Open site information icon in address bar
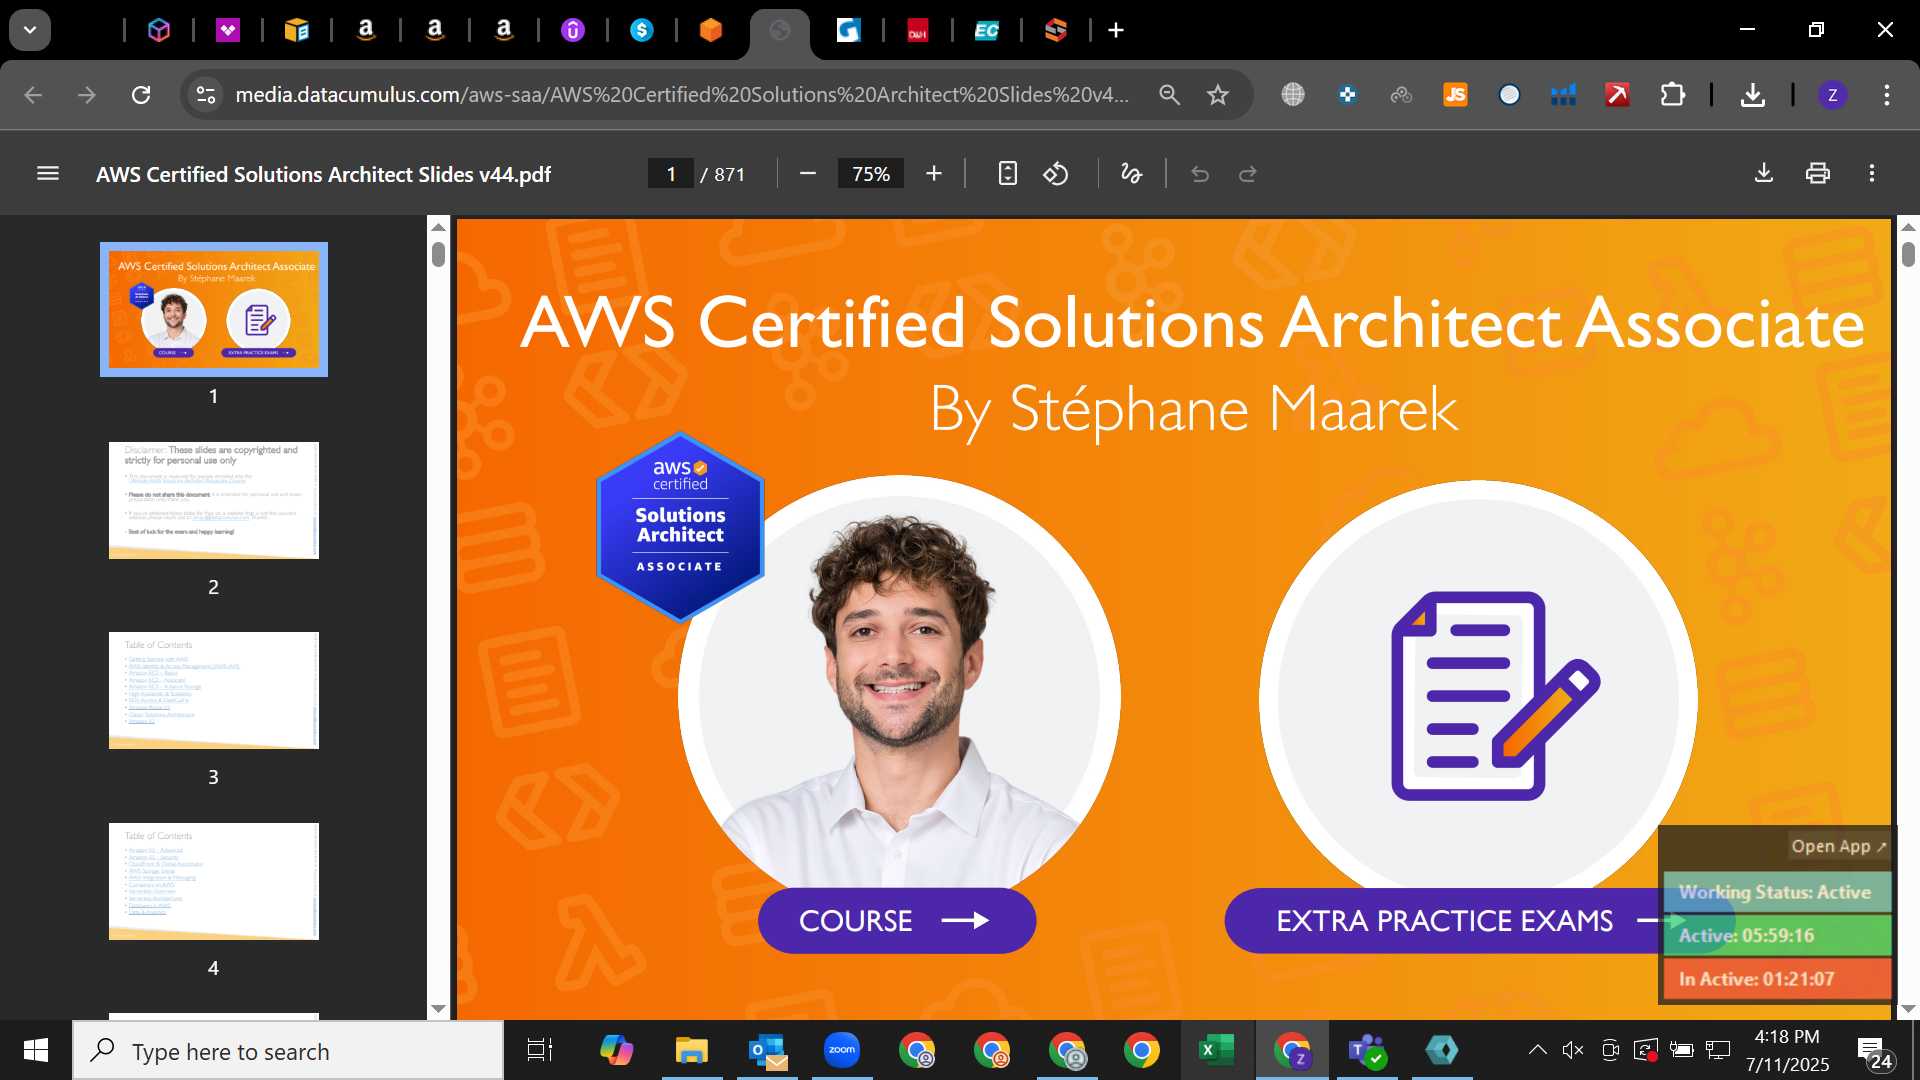The height and width of the screenshot is (1080, 1920). pos(205,95)
